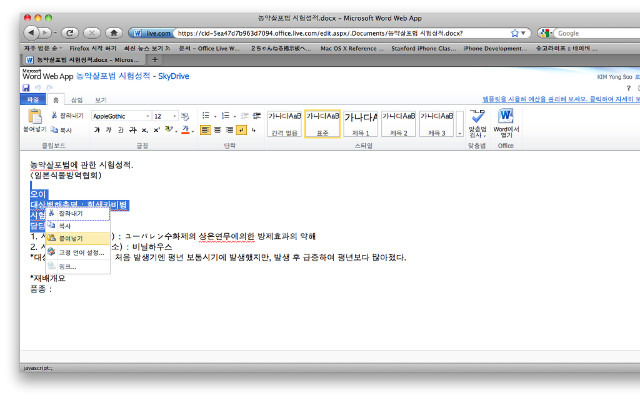640x399 pixels.
Task: Click the browser Stop button
Action: 92,33
